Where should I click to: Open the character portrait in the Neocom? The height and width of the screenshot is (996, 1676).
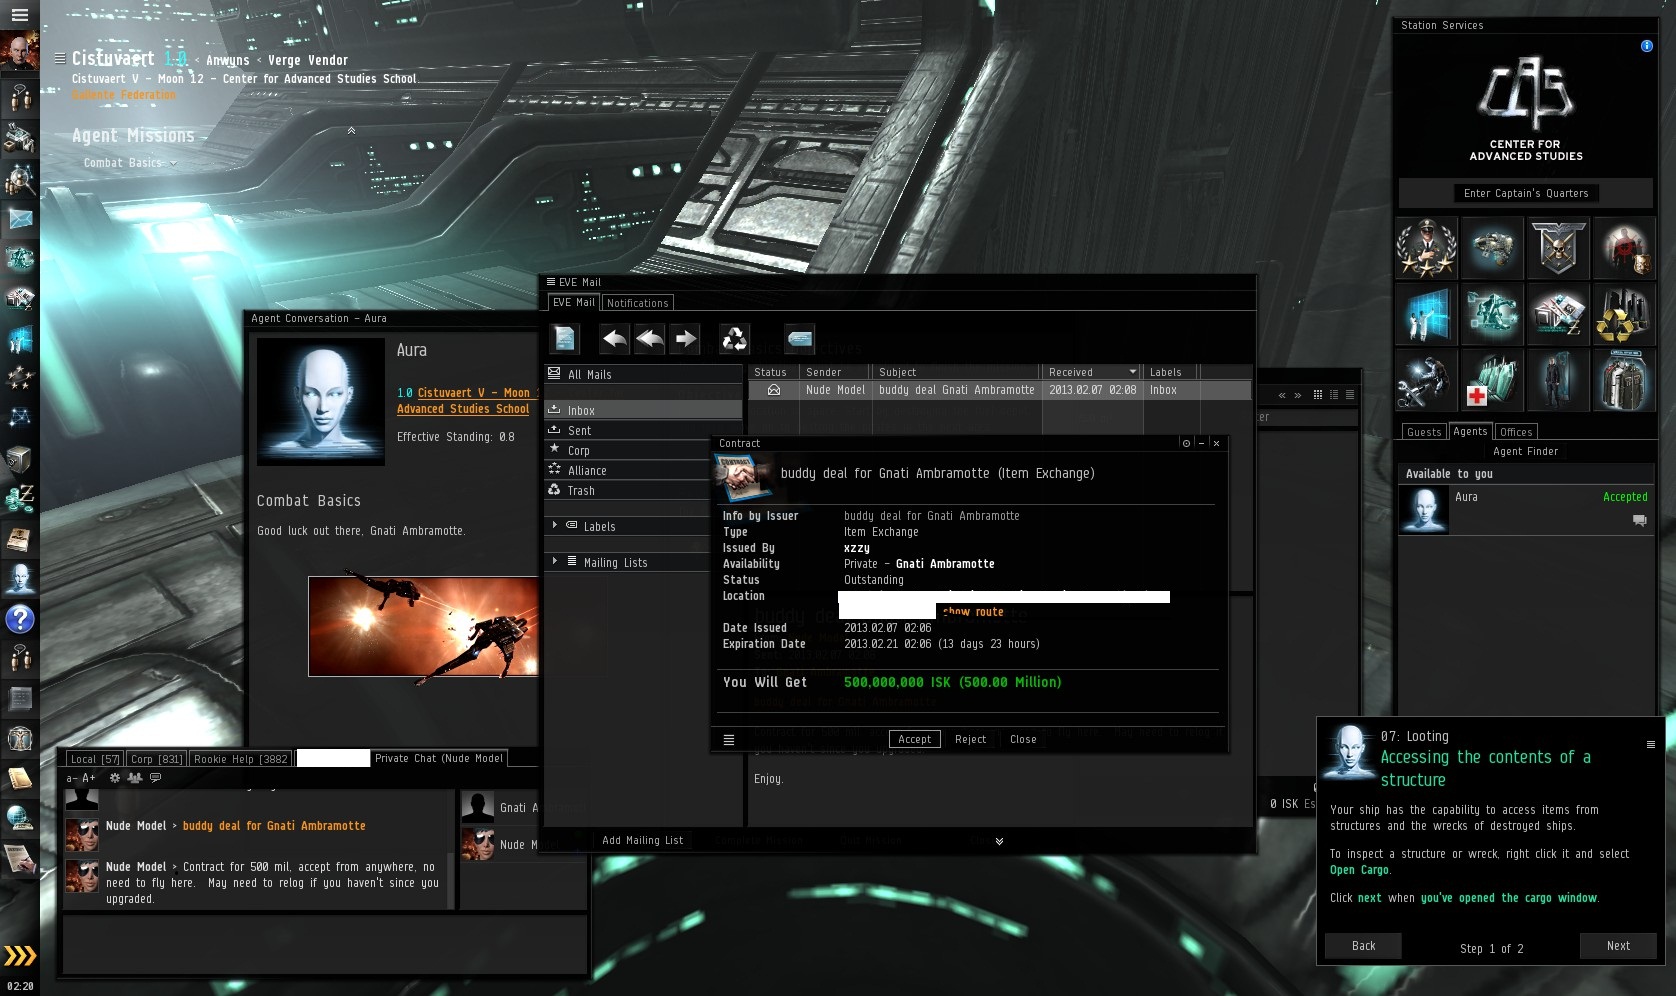click(19, 51)
